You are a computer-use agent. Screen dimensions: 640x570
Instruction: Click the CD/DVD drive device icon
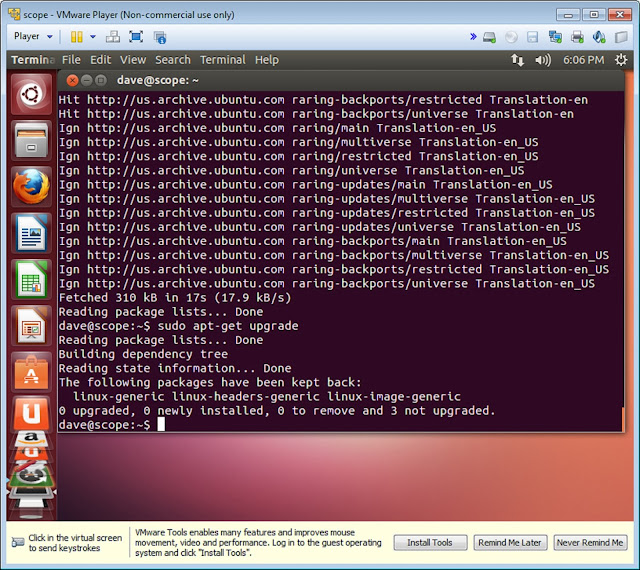(511, 37)
